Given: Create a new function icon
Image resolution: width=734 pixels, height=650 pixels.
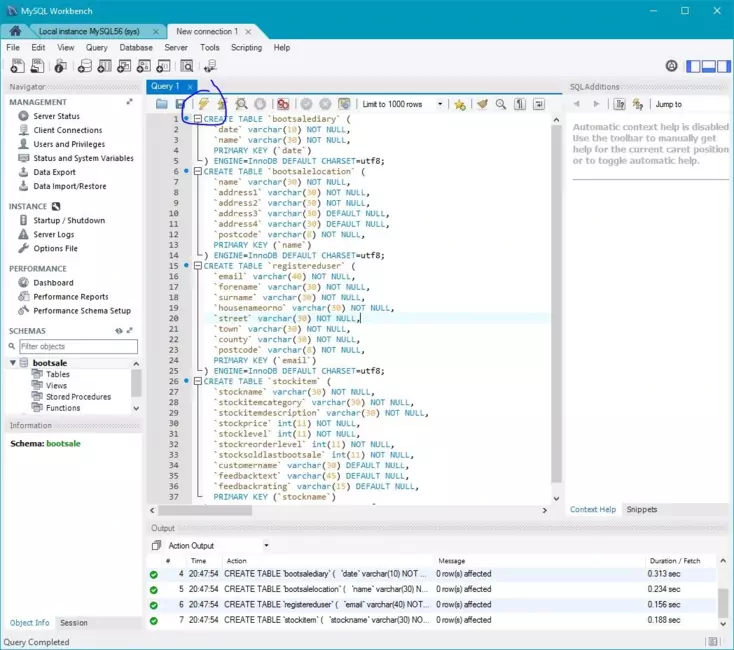Looking at the screenshot, I should tap(163, 66).
